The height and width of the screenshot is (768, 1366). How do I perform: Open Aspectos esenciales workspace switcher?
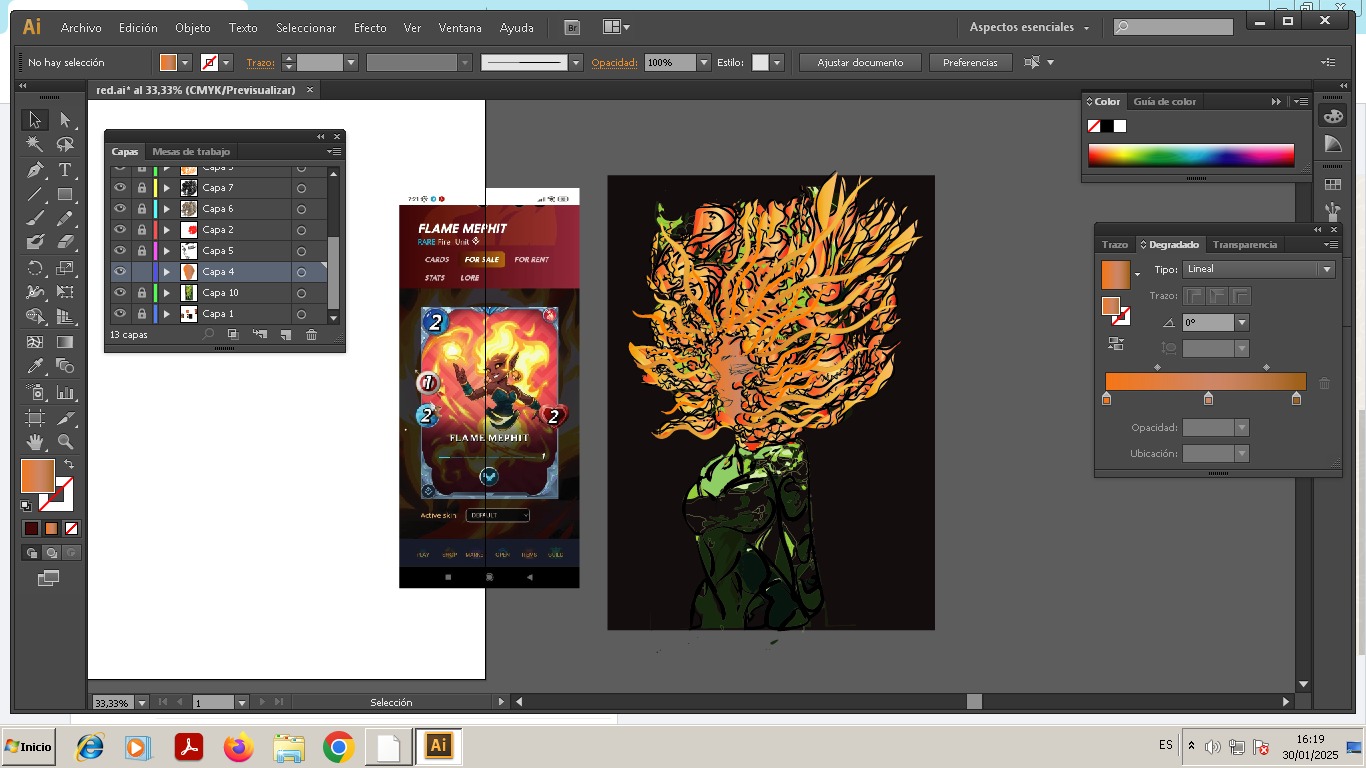coord(1029,28)
